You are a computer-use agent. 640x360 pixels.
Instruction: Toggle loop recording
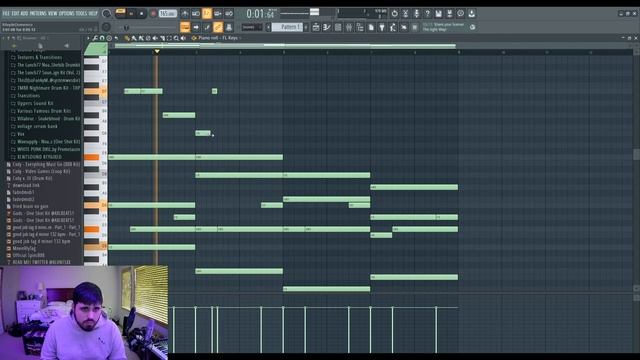click(x=229, y=13)
